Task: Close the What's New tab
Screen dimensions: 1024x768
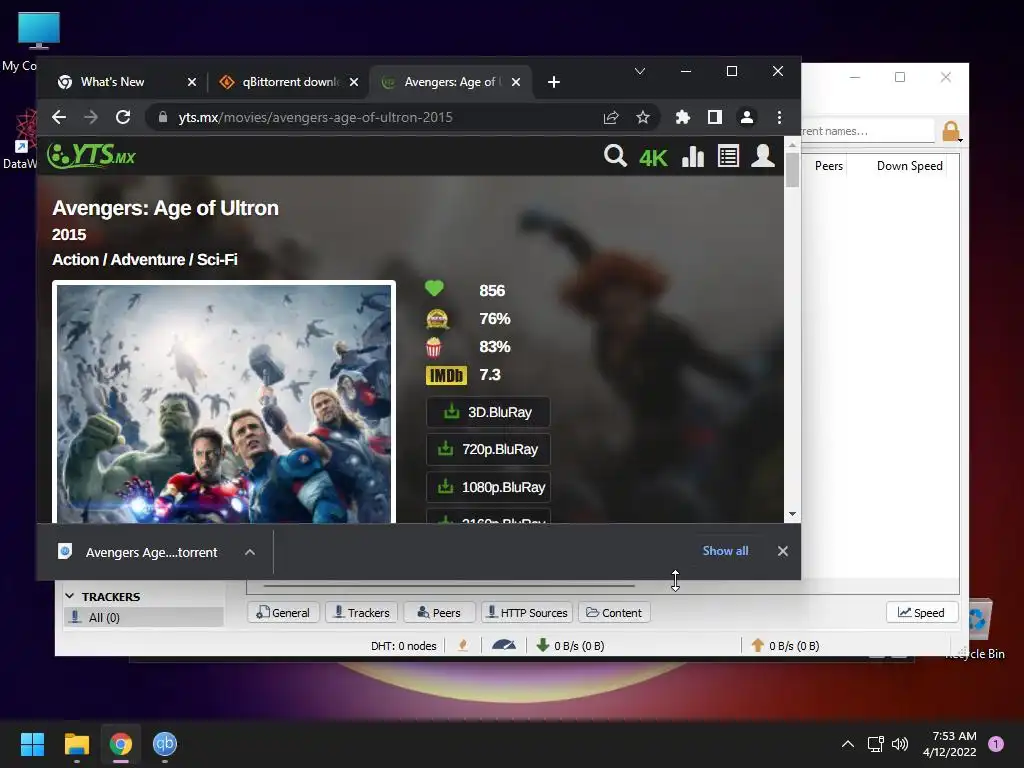Action: click(191, 82)
